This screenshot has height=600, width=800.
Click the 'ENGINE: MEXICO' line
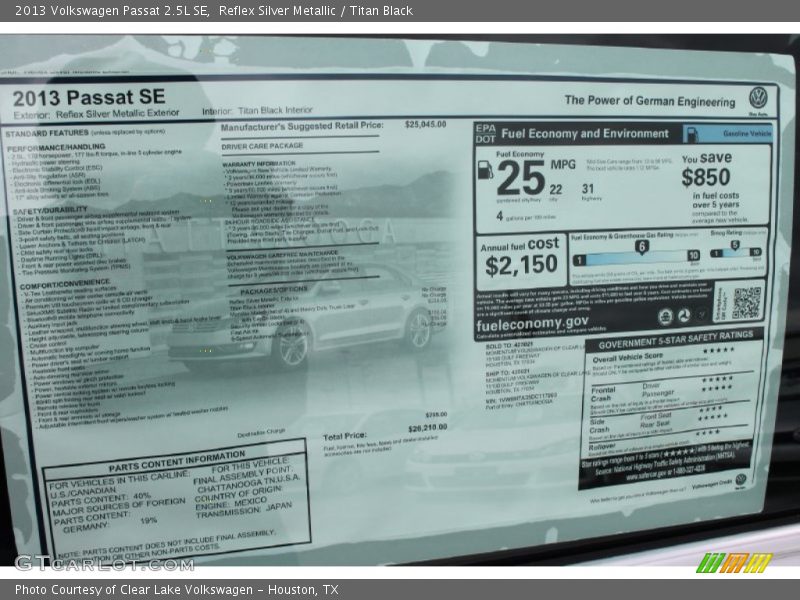[231, 504]
